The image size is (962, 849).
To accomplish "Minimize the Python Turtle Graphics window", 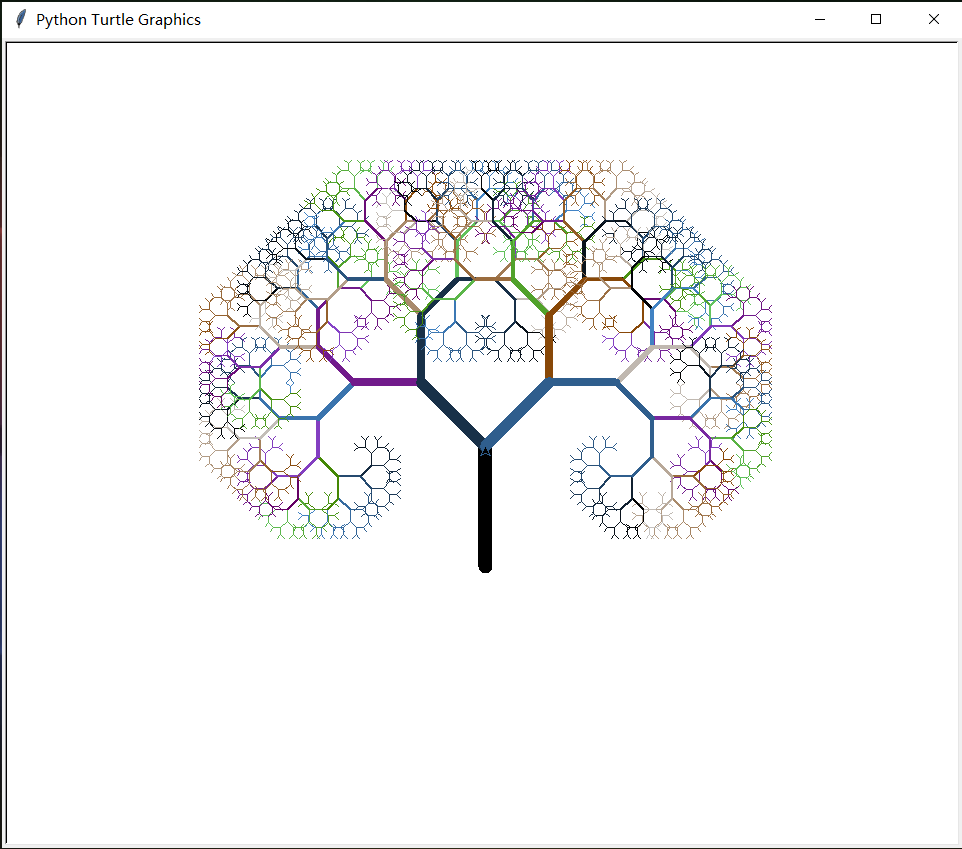I will (820, 20).
